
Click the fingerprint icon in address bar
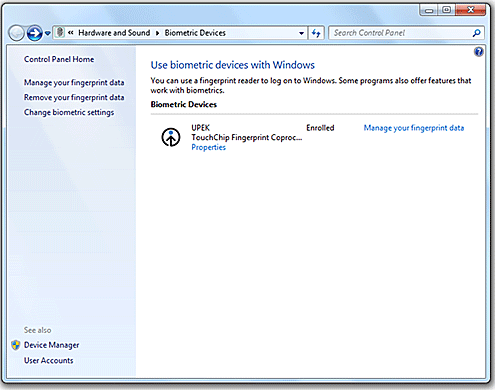(x=60, y=33)
